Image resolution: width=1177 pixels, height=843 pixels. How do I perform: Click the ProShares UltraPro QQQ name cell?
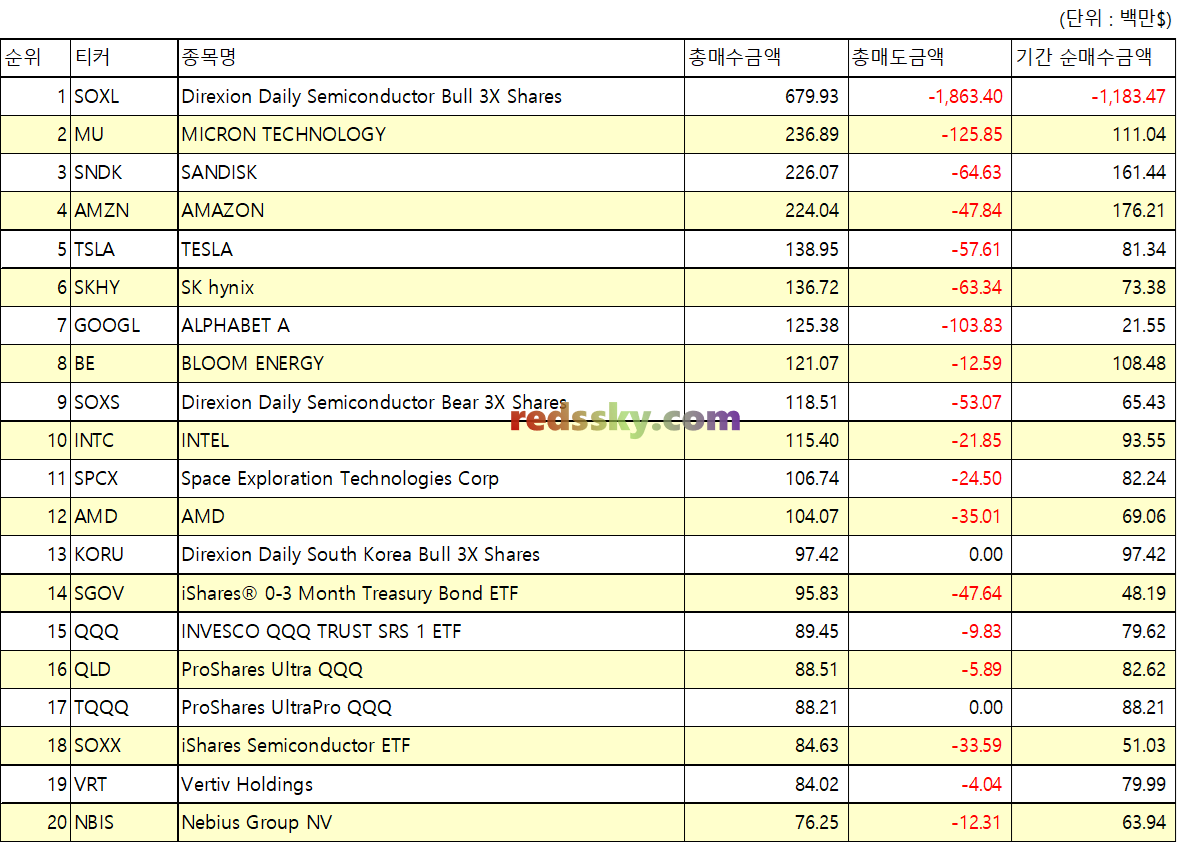click(431, 708)
